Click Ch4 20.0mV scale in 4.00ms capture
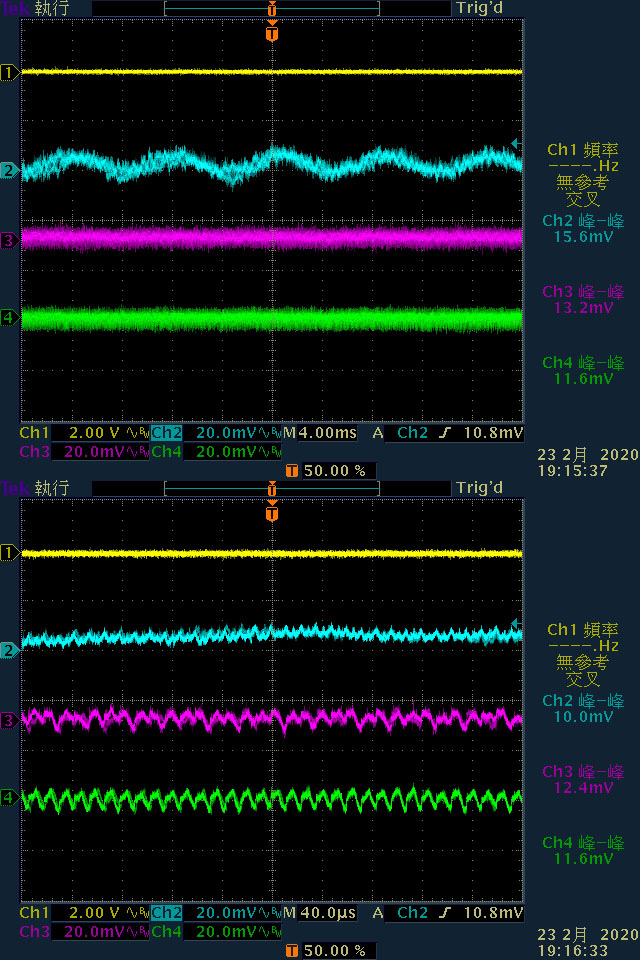The height and width of the screenshot is (960, 640). pos(216,452)
